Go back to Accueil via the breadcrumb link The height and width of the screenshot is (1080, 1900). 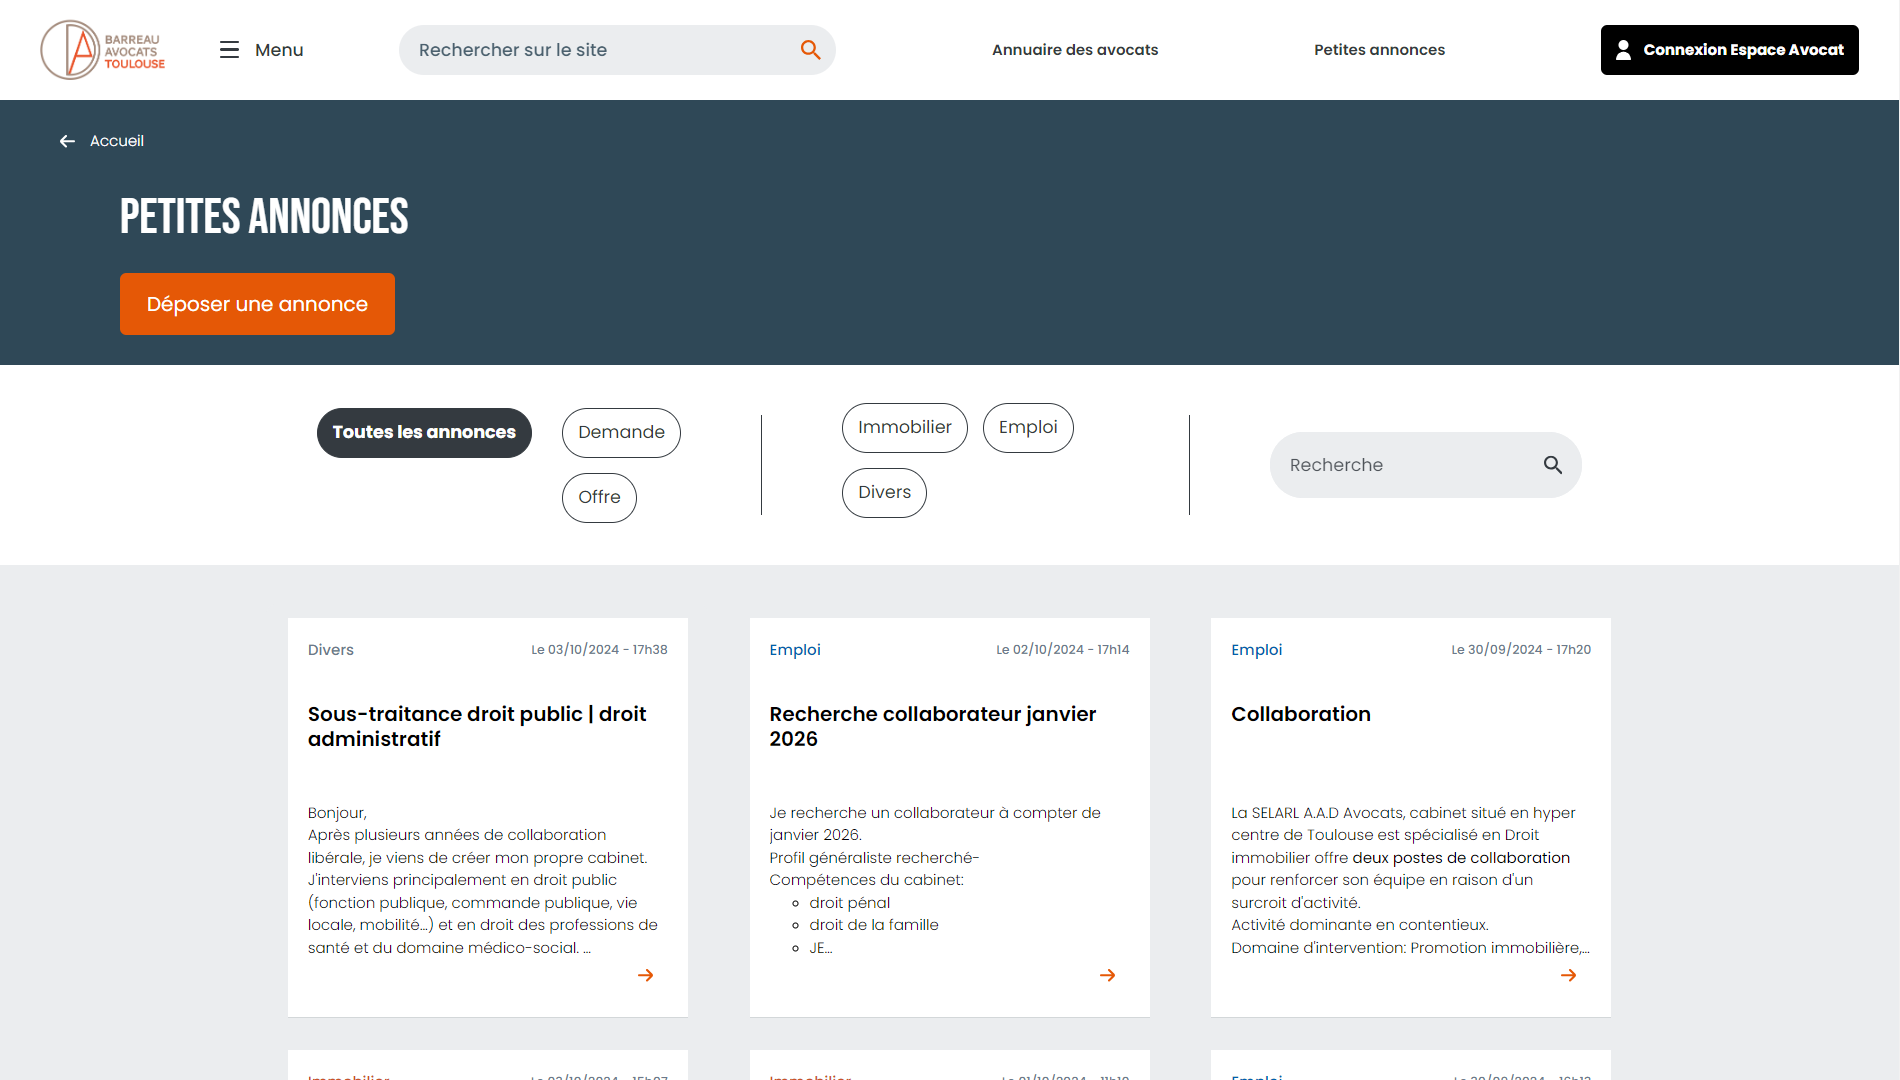pyautogui.click(x=117, y=141)
